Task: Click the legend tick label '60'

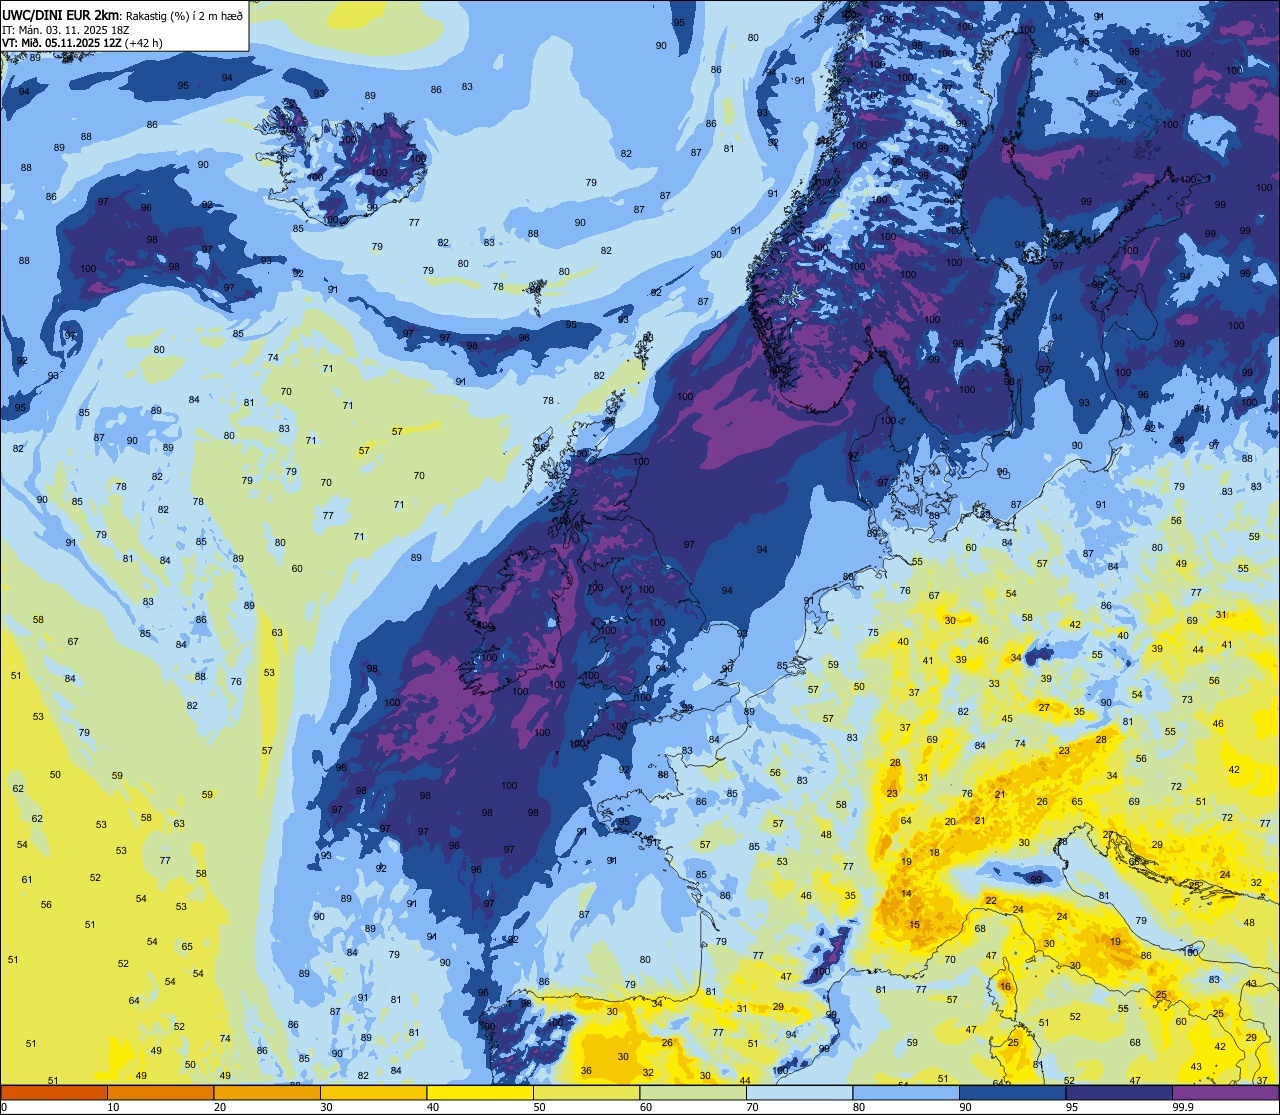Action: (646, 1107)
